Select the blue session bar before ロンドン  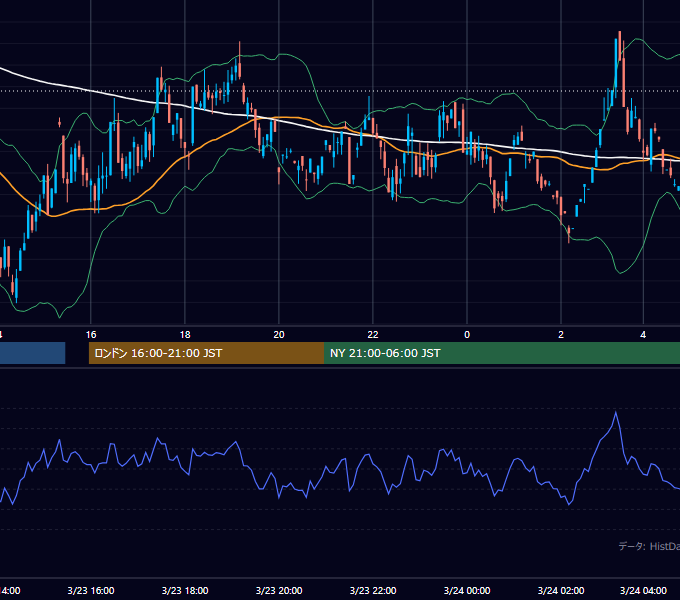pyautogui.click(x=33, y=353)
